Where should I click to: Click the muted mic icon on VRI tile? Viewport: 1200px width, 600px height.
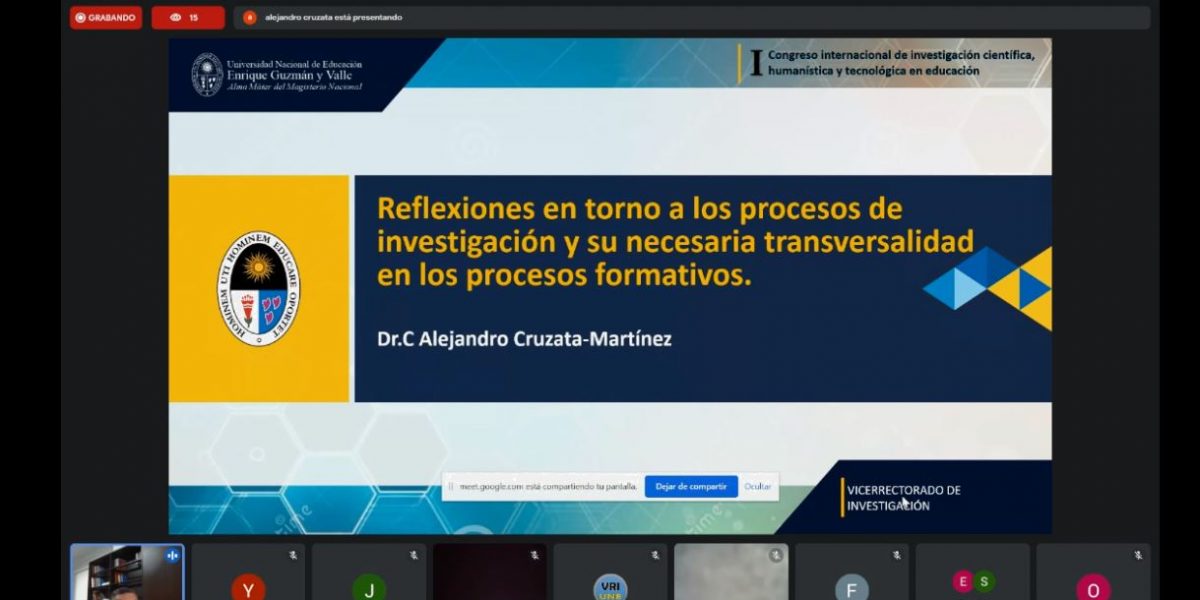pyautogui.click(x=655, y=555)
